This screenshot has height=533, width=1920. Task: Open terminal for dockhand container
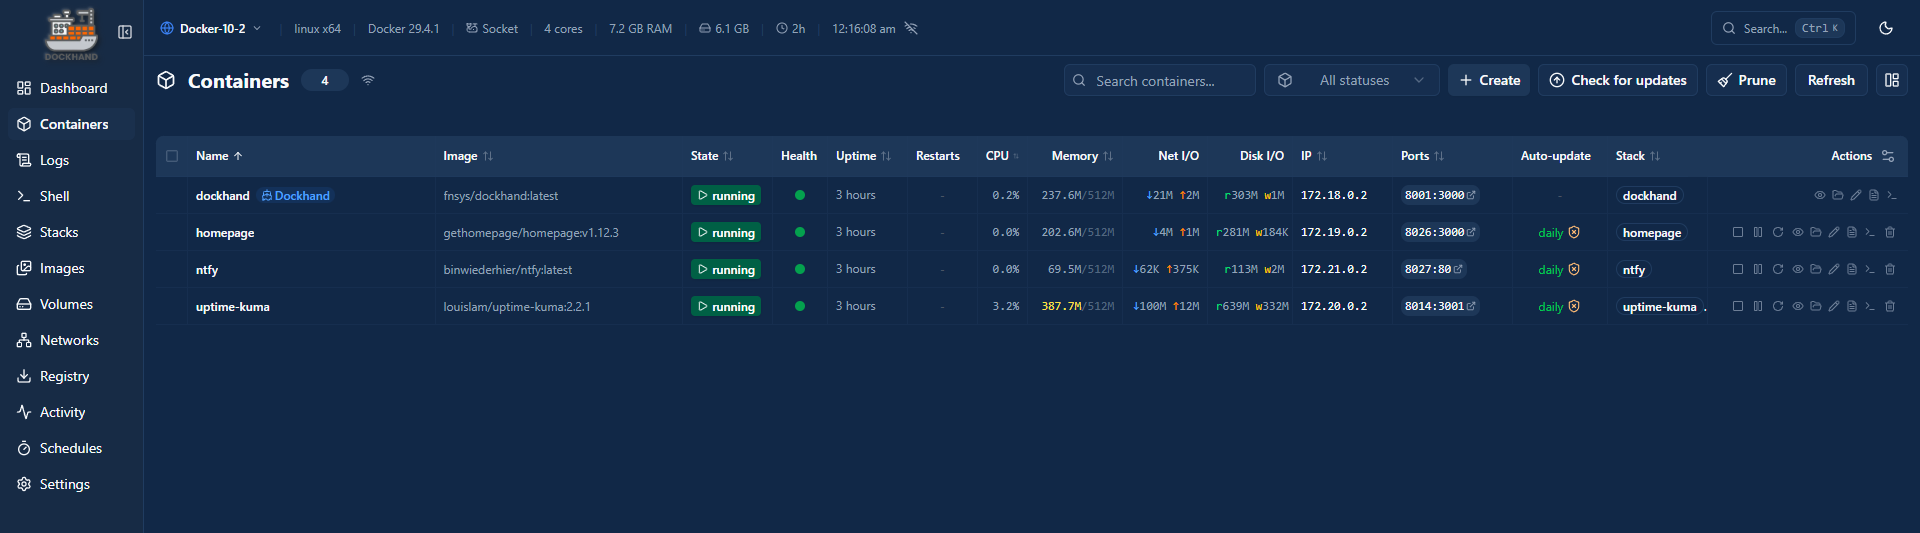click(1892, 195)
